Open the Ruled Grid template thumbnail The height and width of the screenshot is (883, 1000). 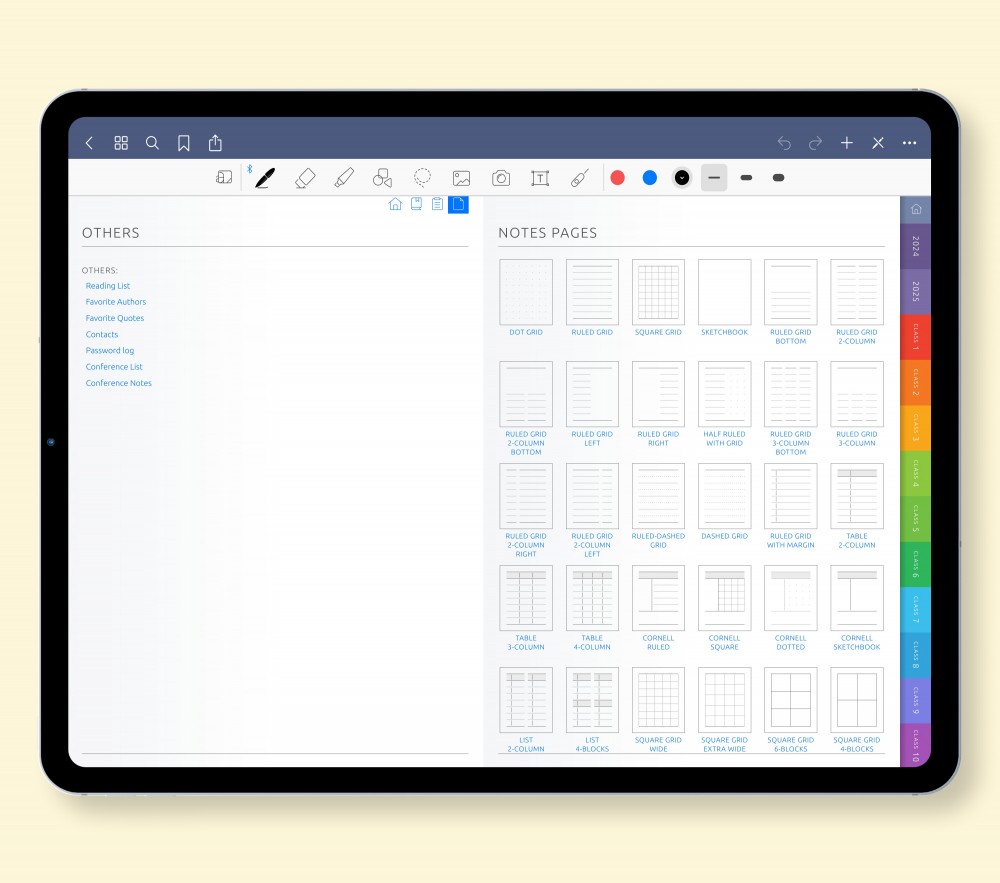592,292
